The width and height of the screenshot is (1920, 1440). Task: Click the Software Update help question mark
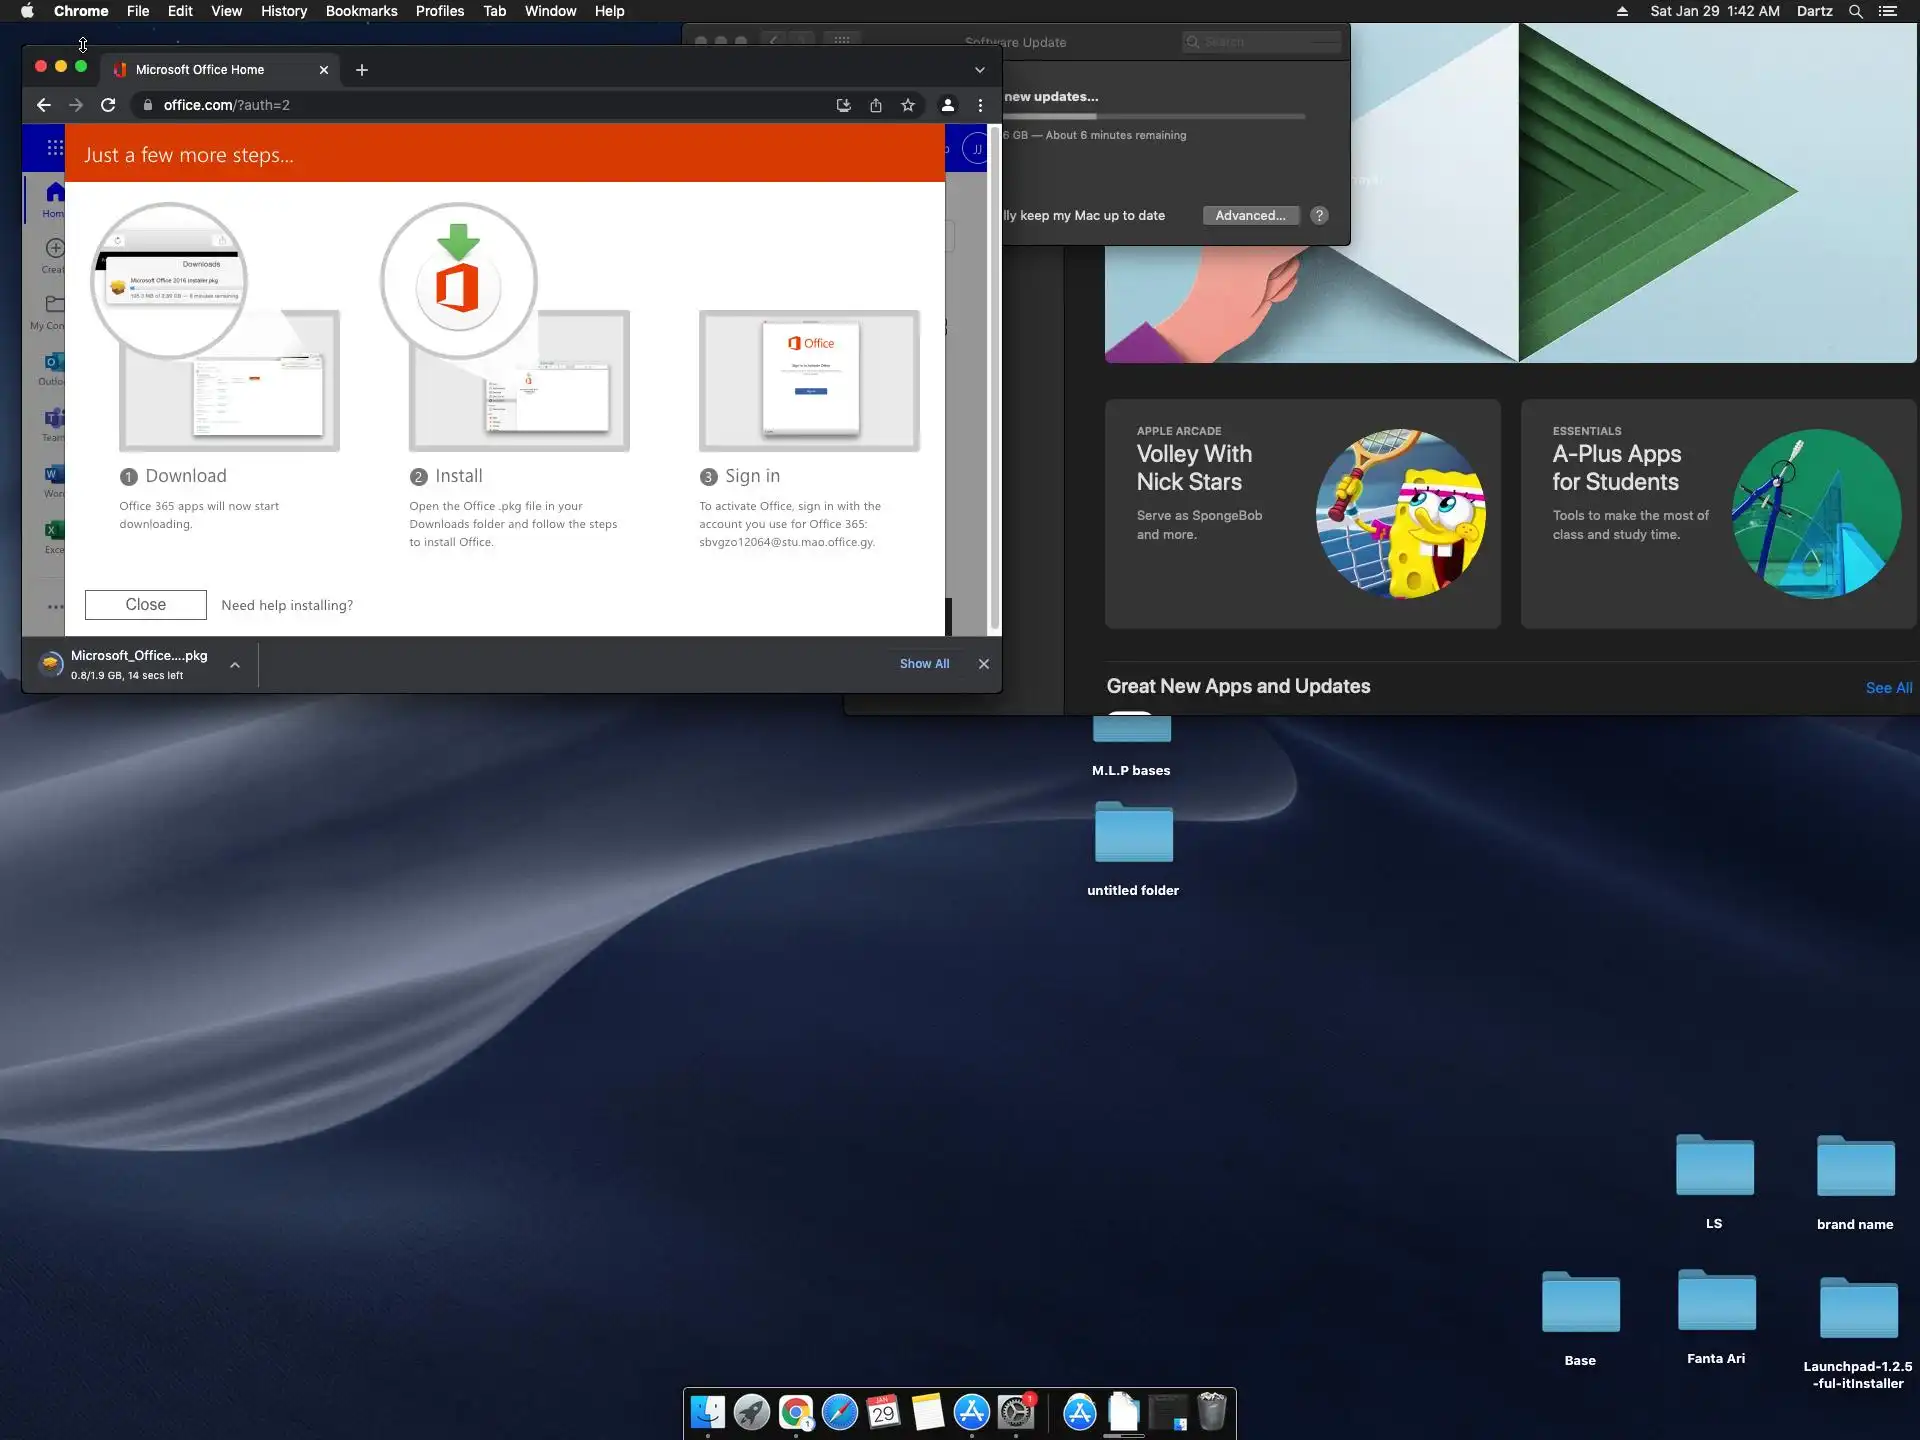[x=1319, y=215]
